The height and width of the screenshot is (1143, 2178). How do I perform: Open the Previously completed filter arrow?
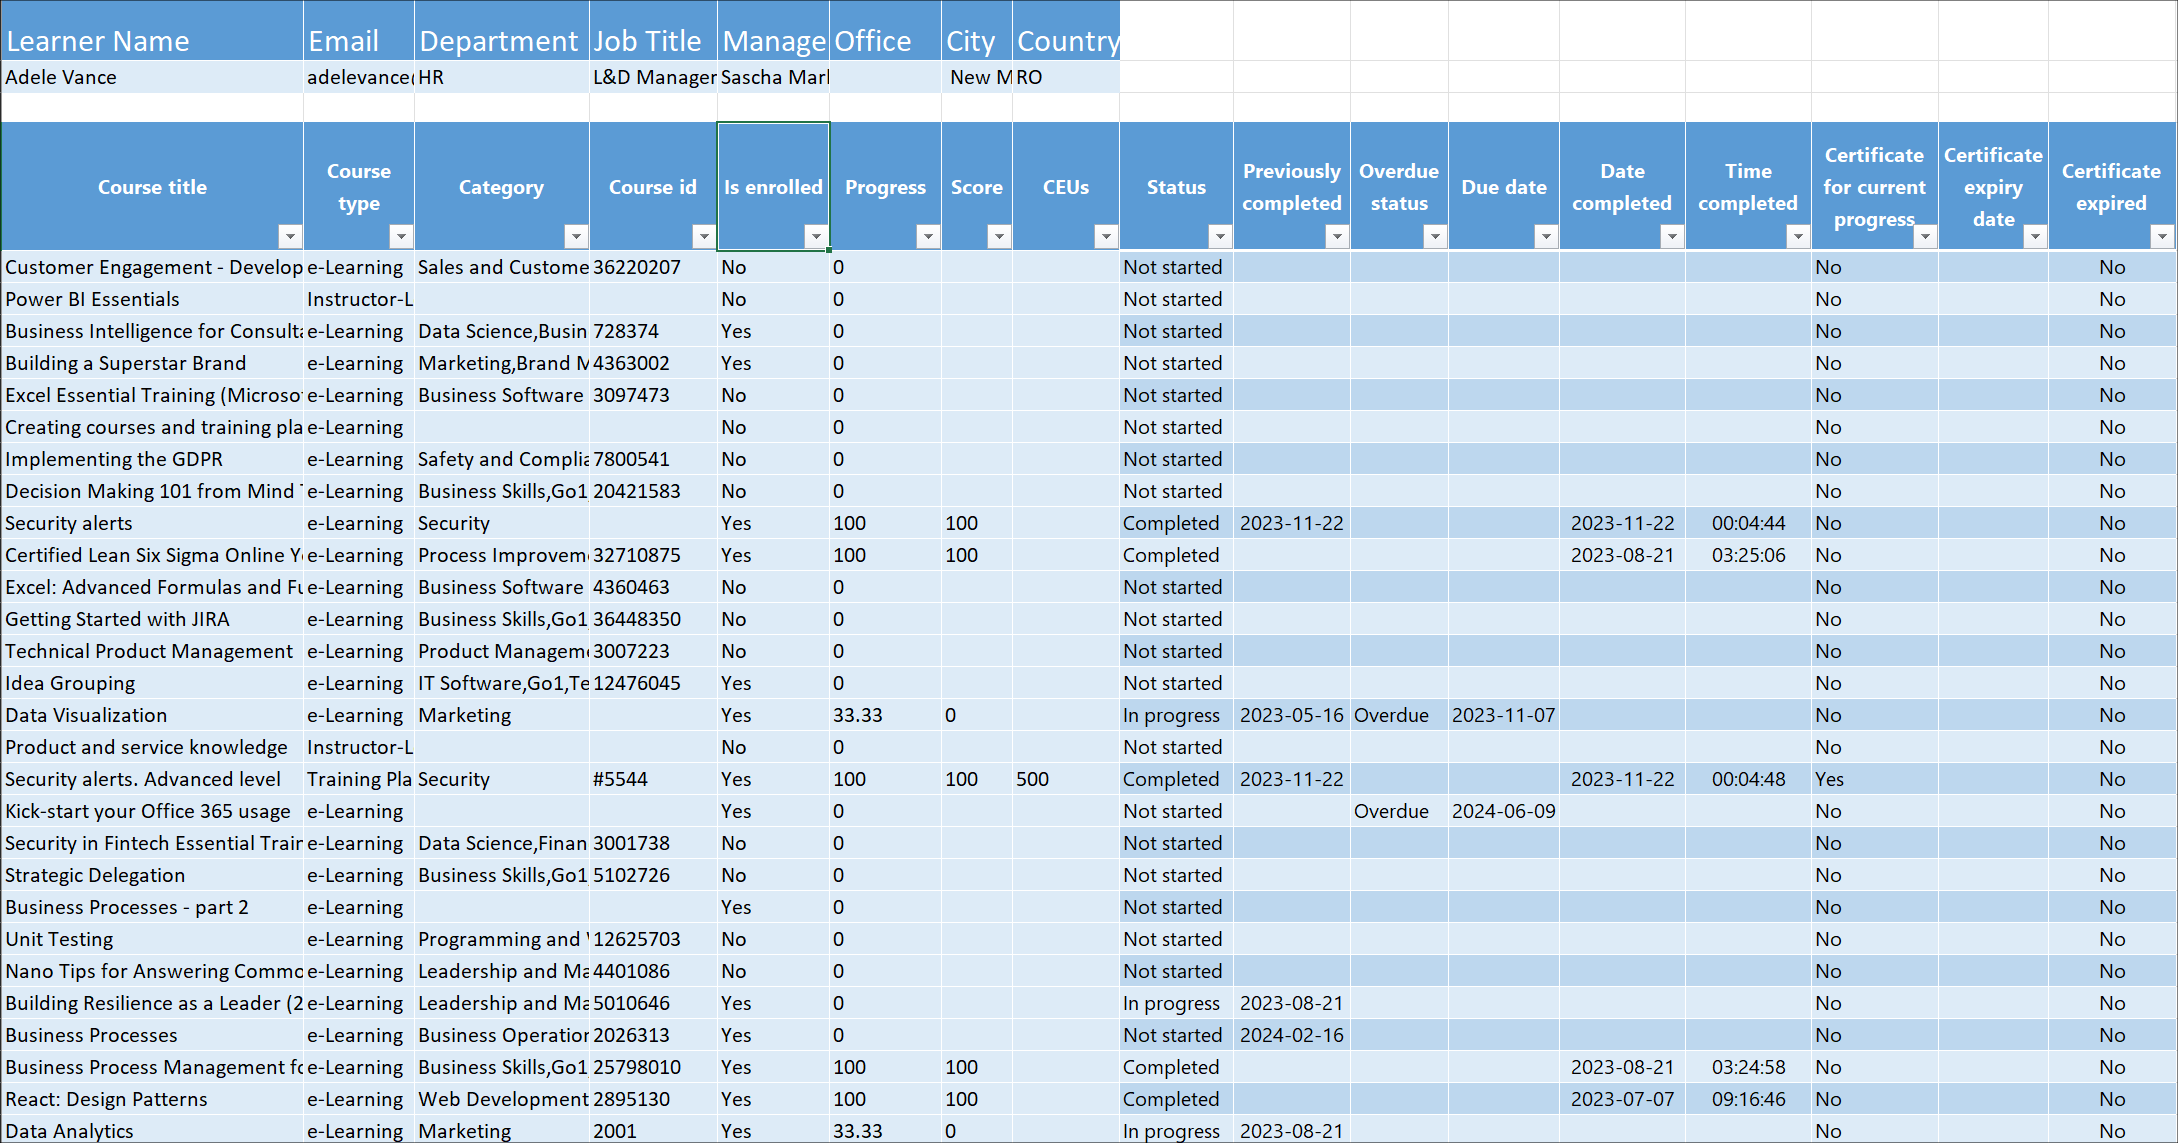point(1337,237)
